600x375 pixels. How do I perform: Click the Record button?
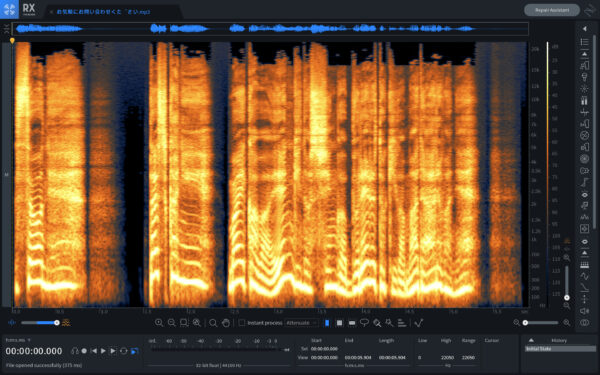pos(85,351)
